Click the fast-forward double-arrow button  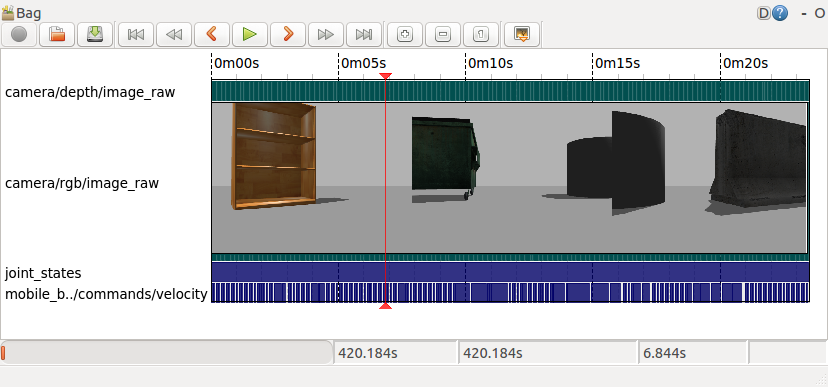pos(326,35)
